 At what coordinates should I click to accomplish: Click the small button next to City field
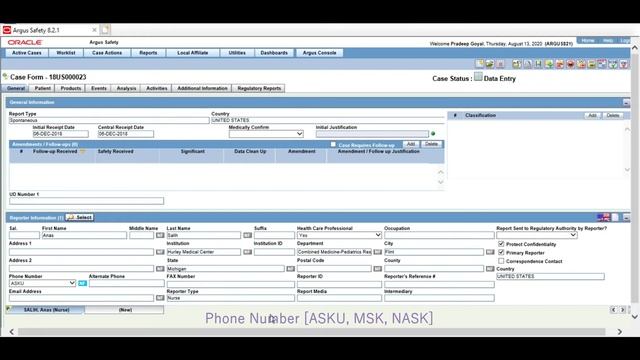coord(490,252)
